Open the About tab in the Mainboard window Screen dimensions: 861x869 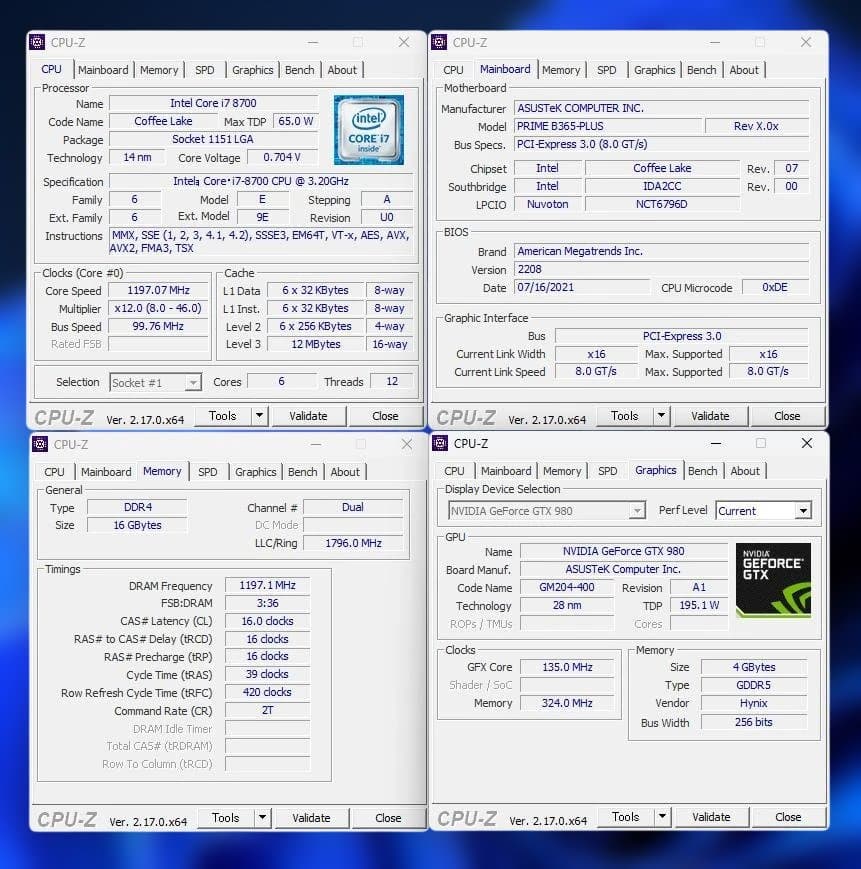(x=744, y=70)
